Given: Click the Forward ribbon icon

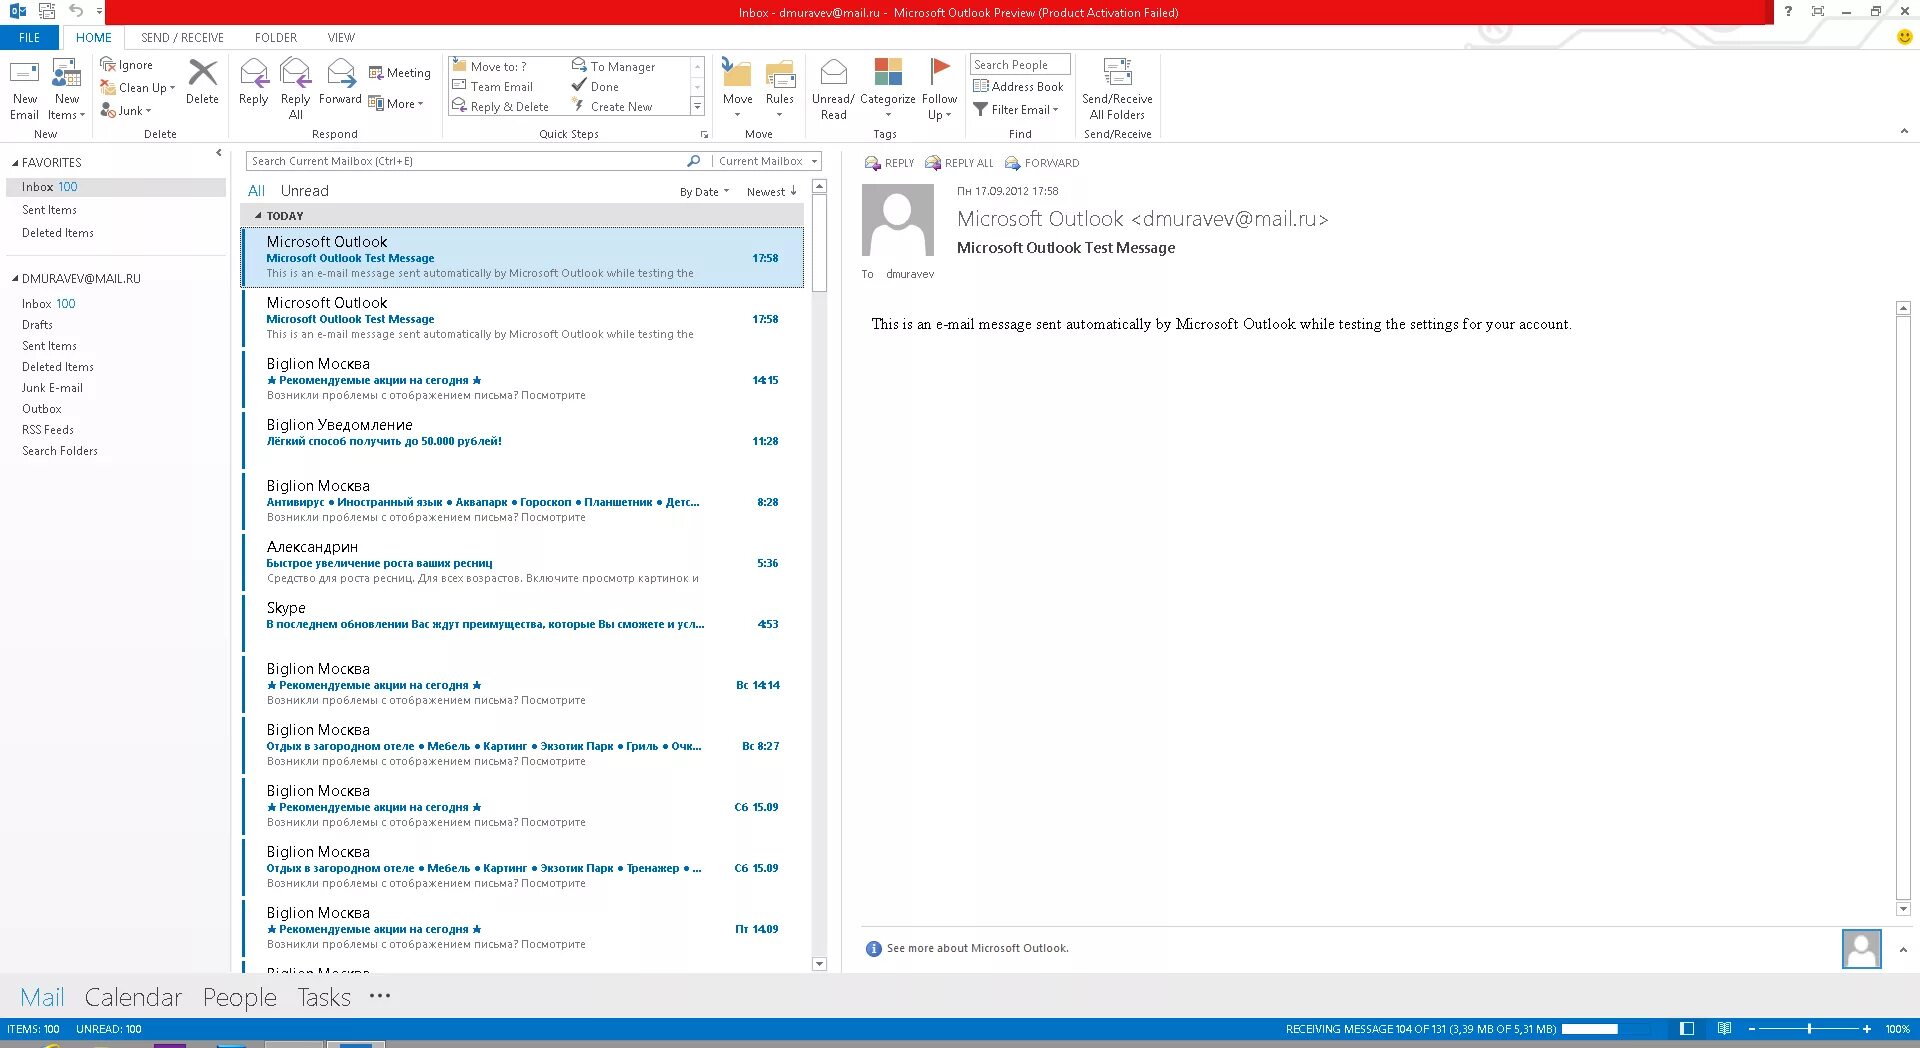Looking at the screenshot, I should (x=341, y=82).
